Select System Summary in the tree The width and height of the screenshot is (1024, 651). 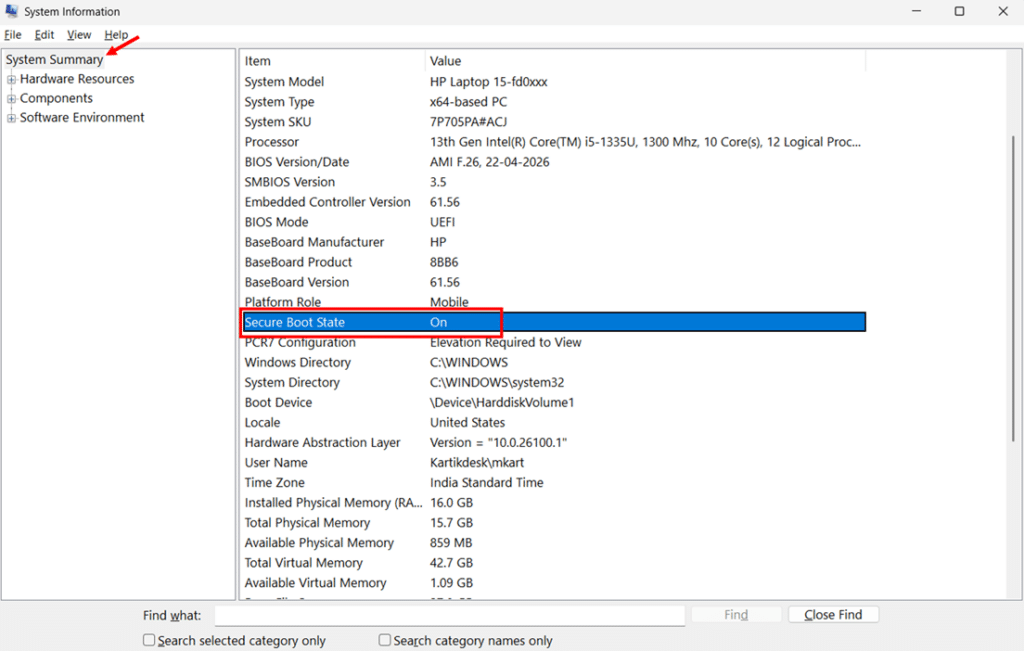point(54,59)
